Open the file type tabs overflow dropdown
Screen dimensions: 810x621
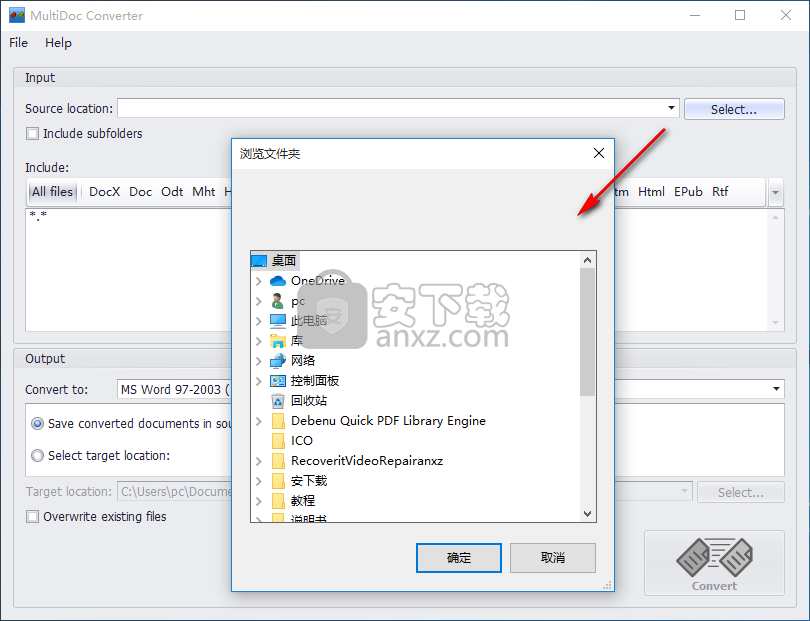[x=775, y=193]
